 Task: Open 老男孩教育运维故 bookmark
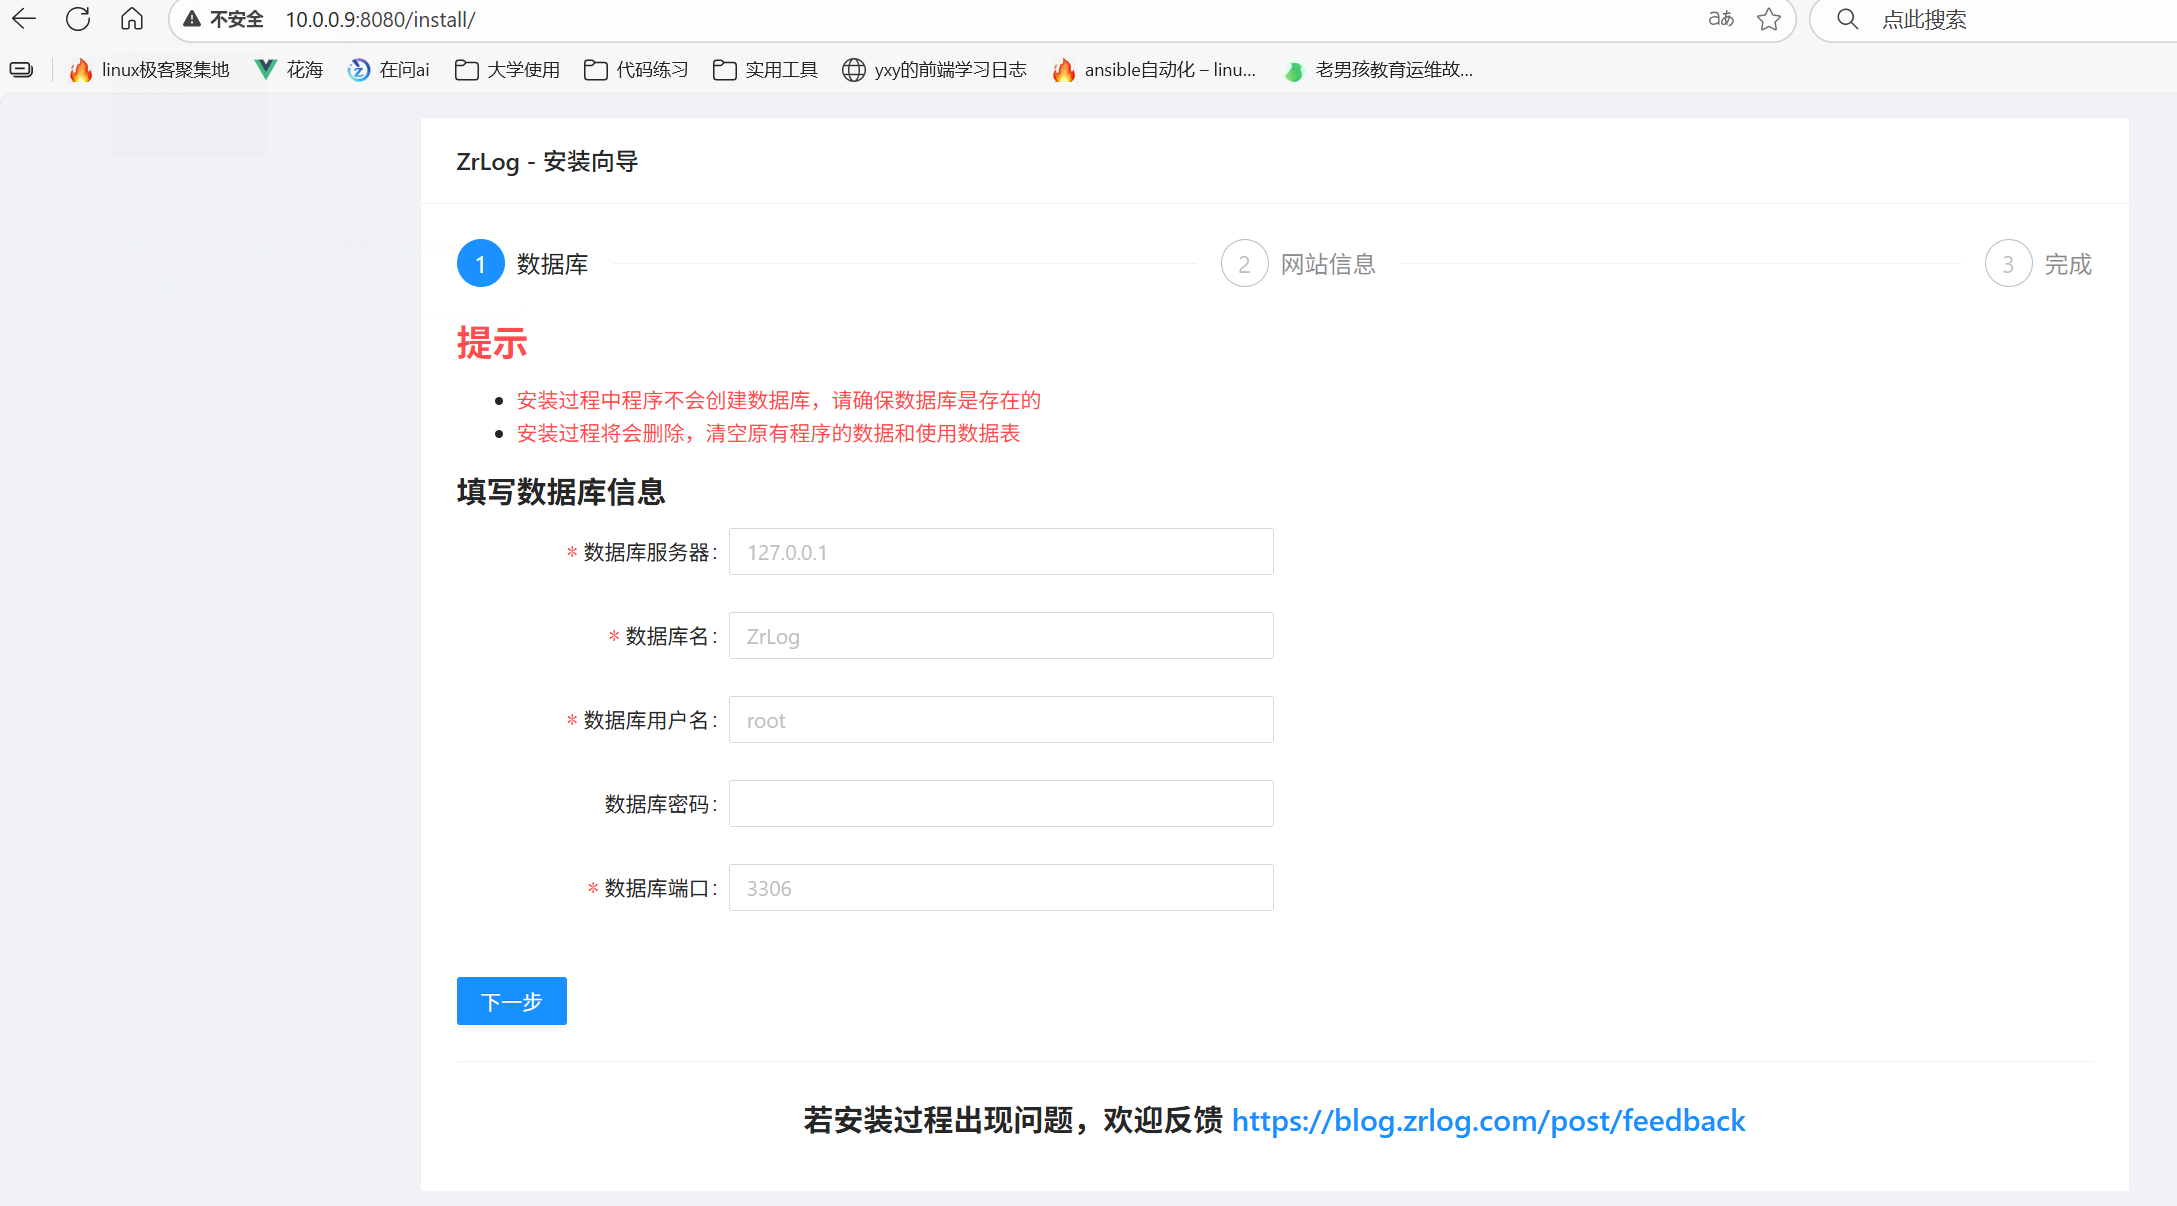[x=1378, y=69]
